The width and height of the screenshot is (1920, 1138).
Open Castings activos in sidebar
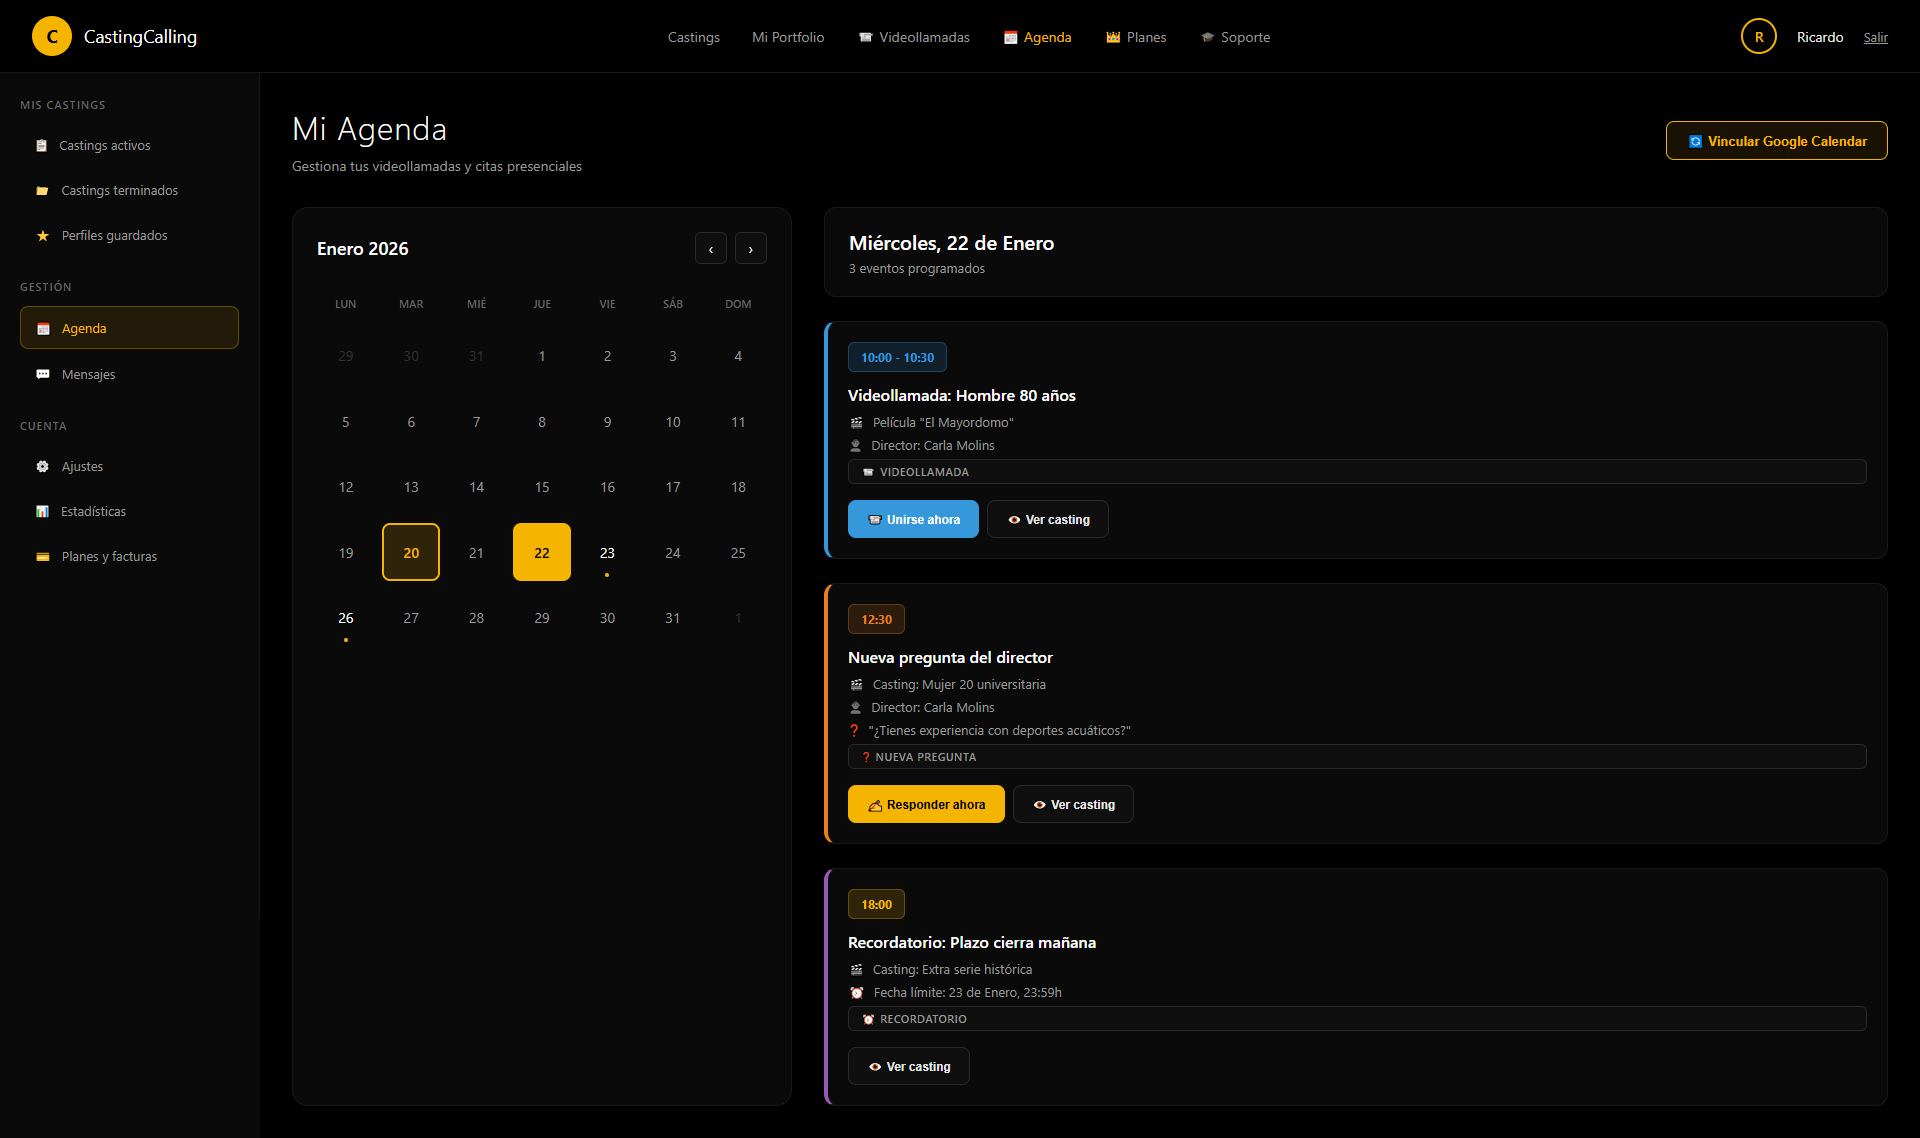(104, 145)
